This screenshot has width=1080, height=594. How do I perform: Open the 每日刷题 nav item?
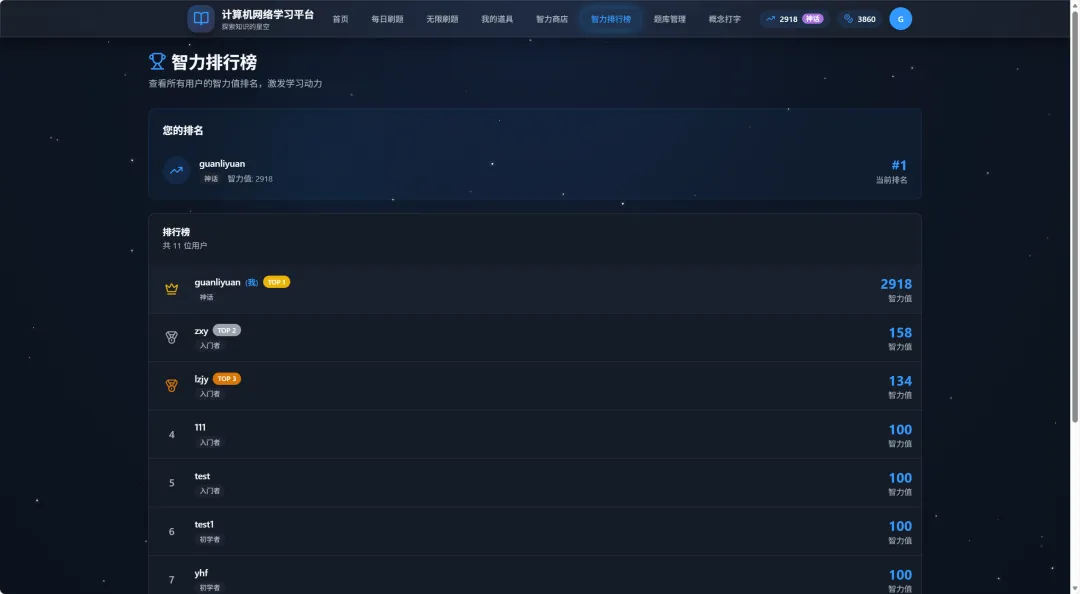point(387,19)
